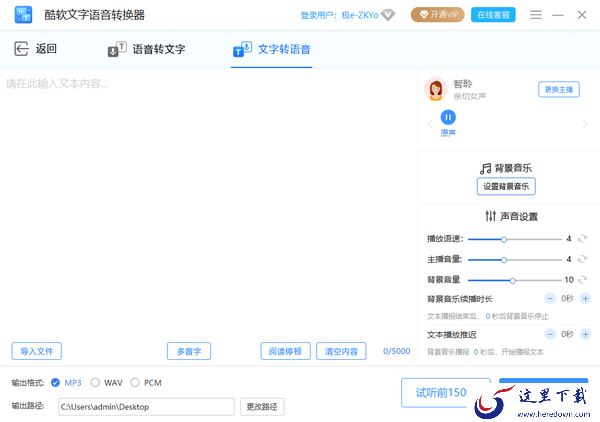Viewport: 600px width, 422px height.
Task: Click the logged-in username 极e-ZKYo
Action: click(360, 15)
